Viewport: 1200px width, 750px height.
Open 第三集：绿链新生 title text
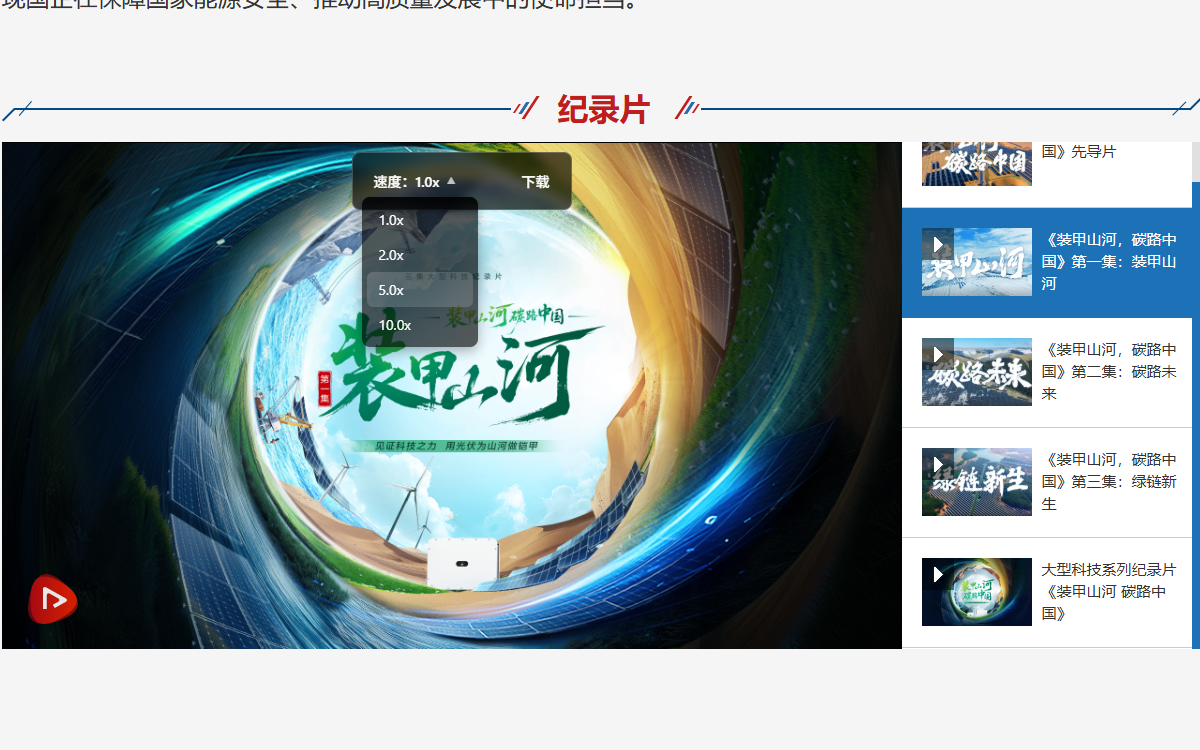pyautogui.click(x=1108, y=481)
